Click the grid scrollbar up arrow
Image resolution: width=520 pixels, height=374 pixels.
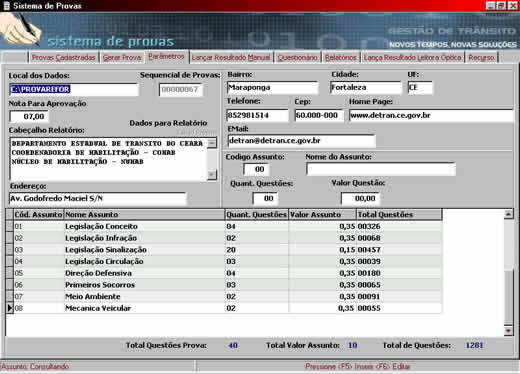click(x=509, y=214)
